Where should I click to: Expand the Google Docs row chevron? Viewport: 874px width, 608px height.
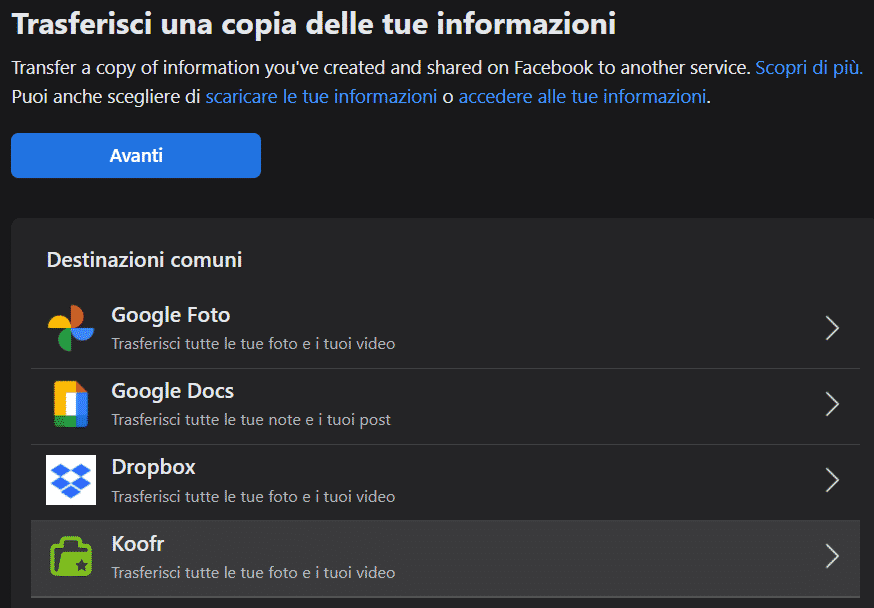pyautogui.click(x=832, y=404)
